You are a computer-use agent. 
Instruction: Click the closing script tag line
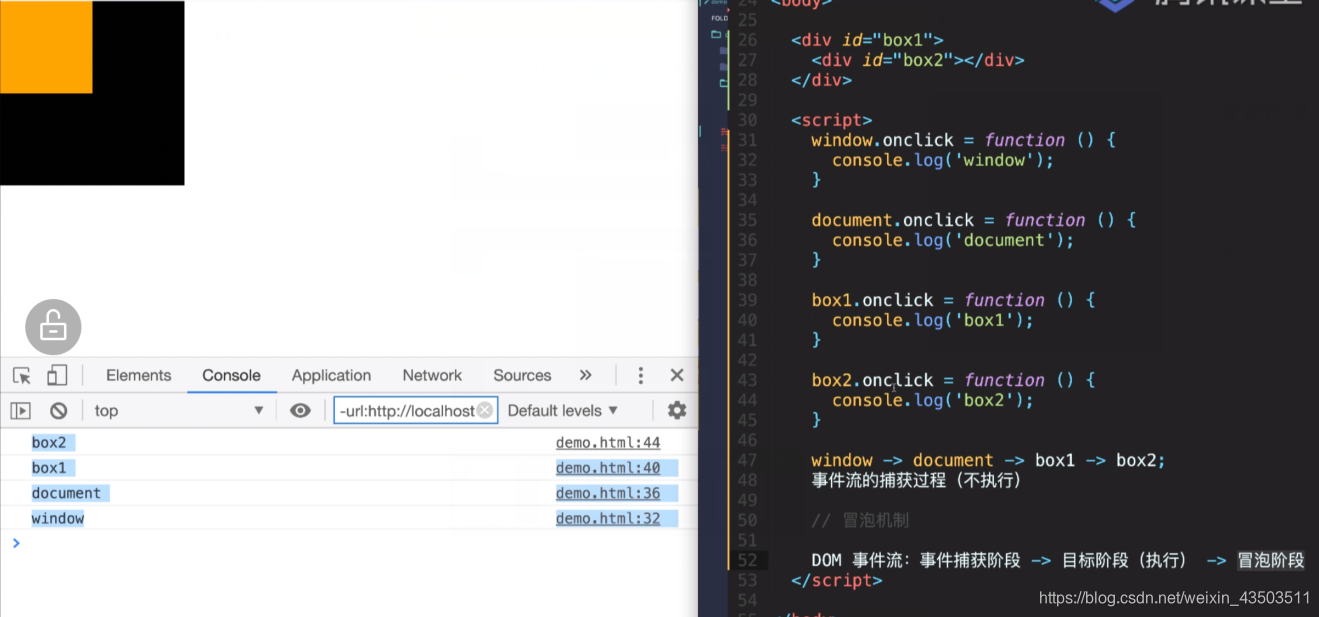point(836,580)
